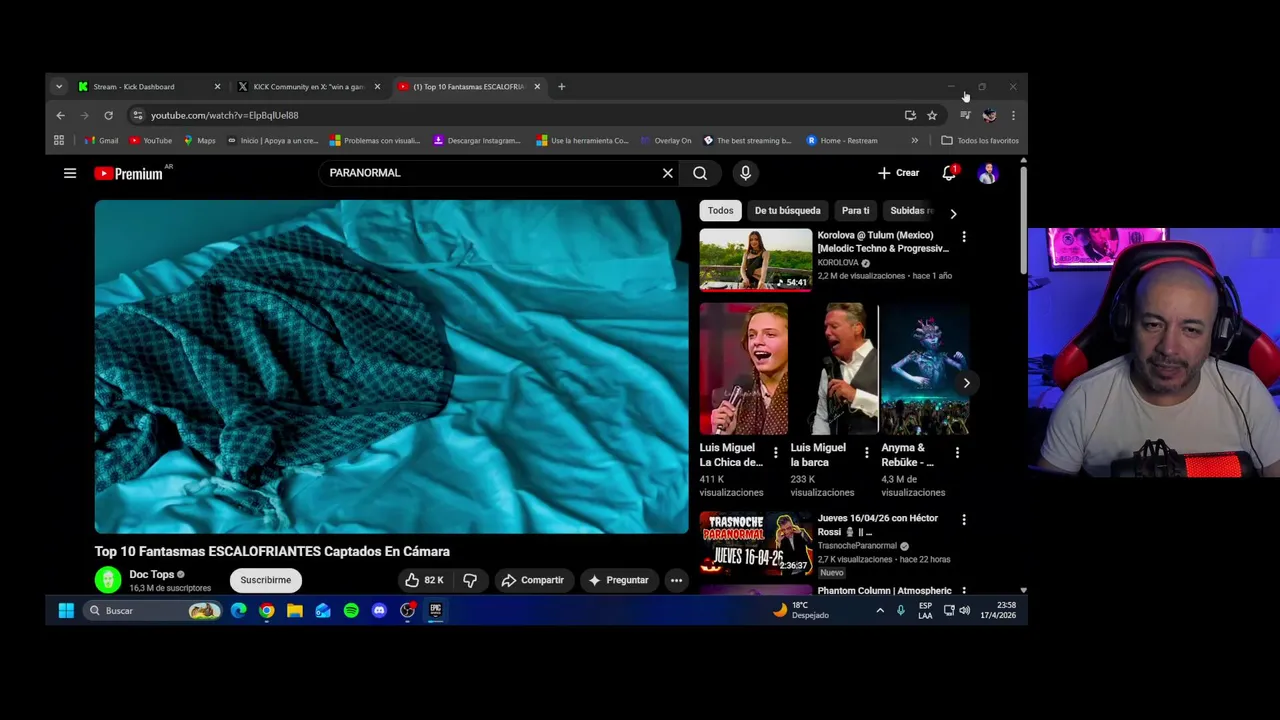1280x720 pixels.
Task: Expand hidden bookmarks chevron
Action: pos(914,141)
